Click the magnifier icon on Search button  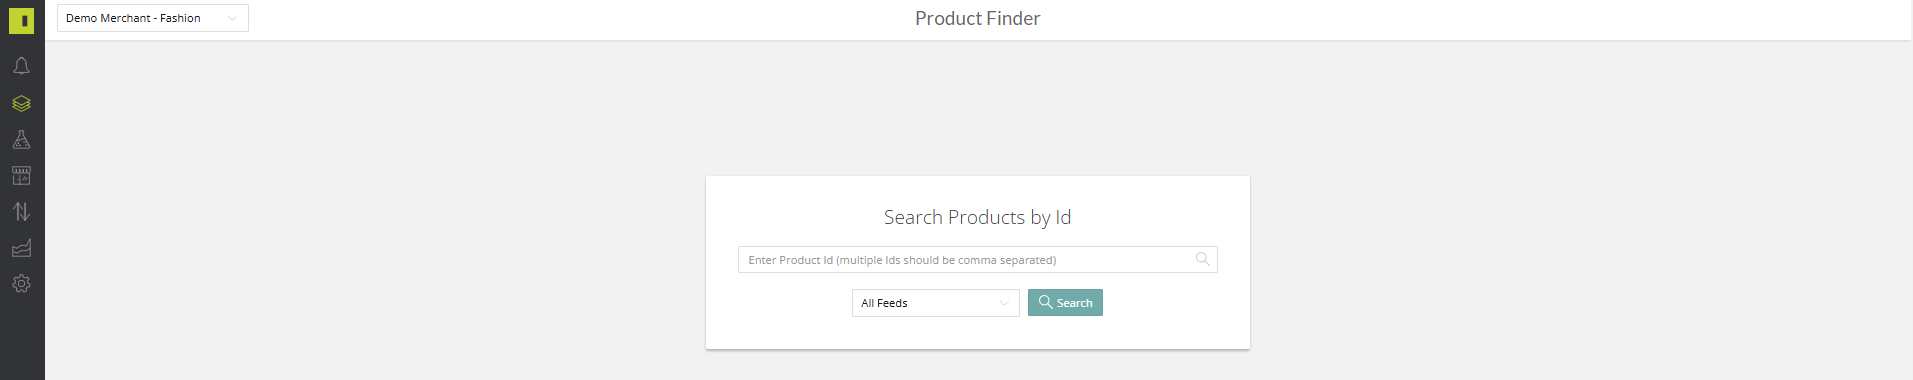pyautogui.click(x=1045, y=302)
